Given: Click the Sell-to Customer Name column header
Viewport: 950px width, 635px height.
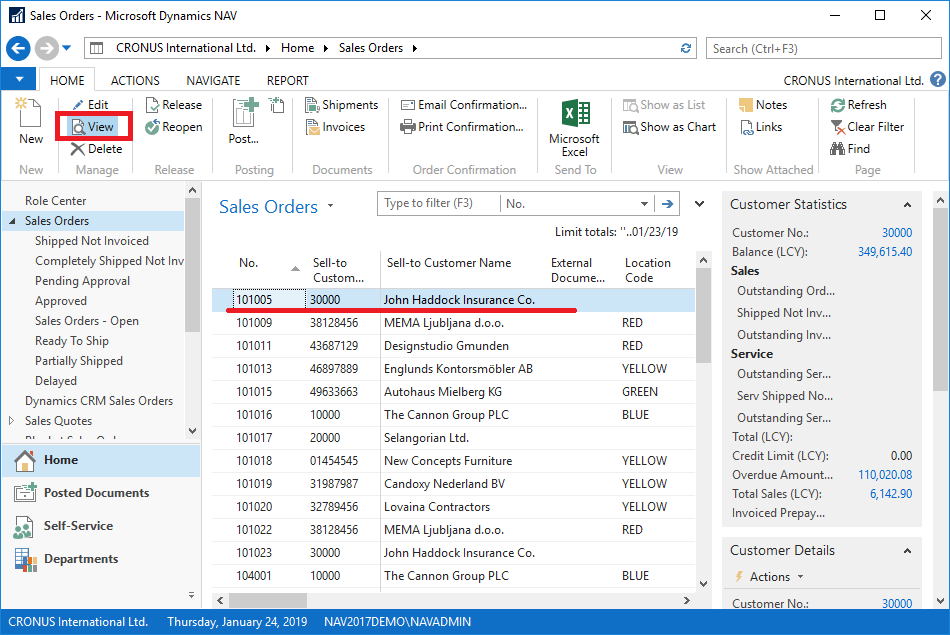Looking at the screenshot, I should click(448, 263).
